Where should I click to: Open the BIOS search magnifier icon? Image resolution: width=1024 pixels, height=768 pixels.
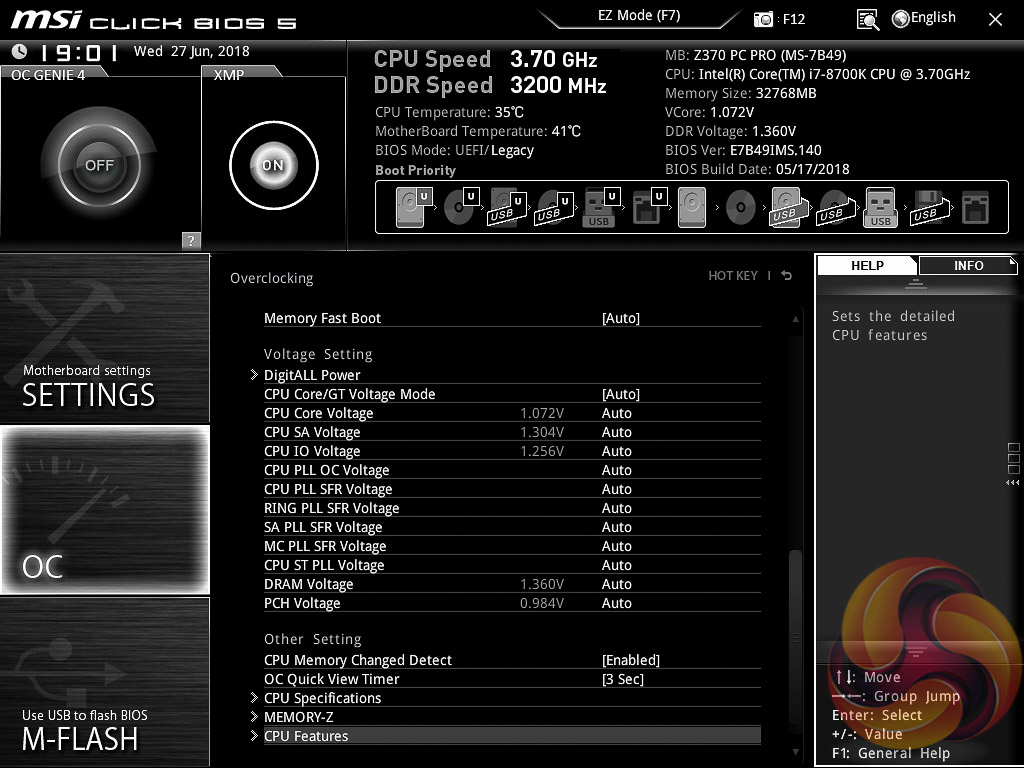(x=868, y=19)
